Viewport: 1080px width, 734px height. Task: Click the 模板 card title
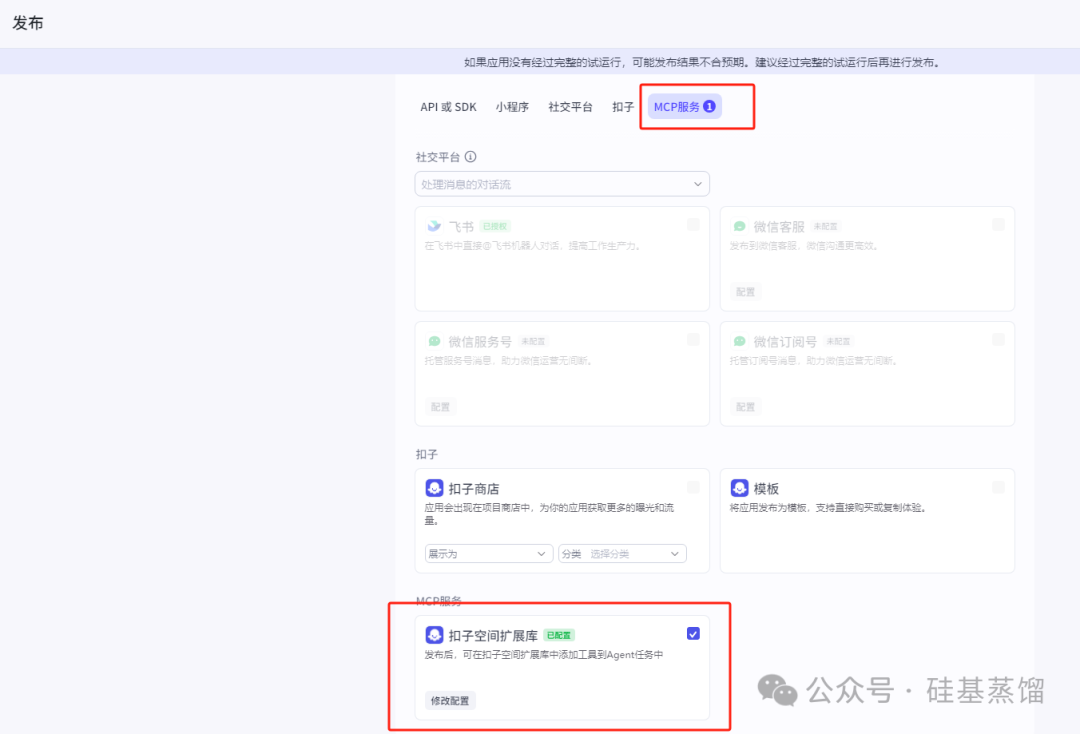tap(766, 489)
